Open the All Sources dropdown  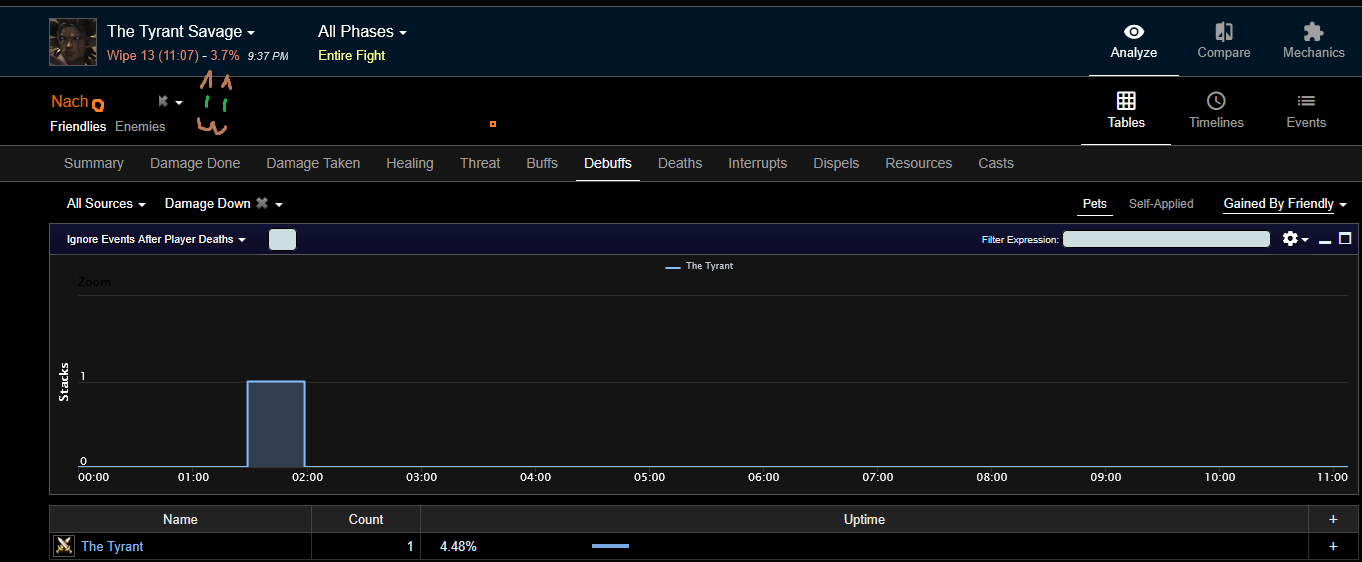pos(106,203)
